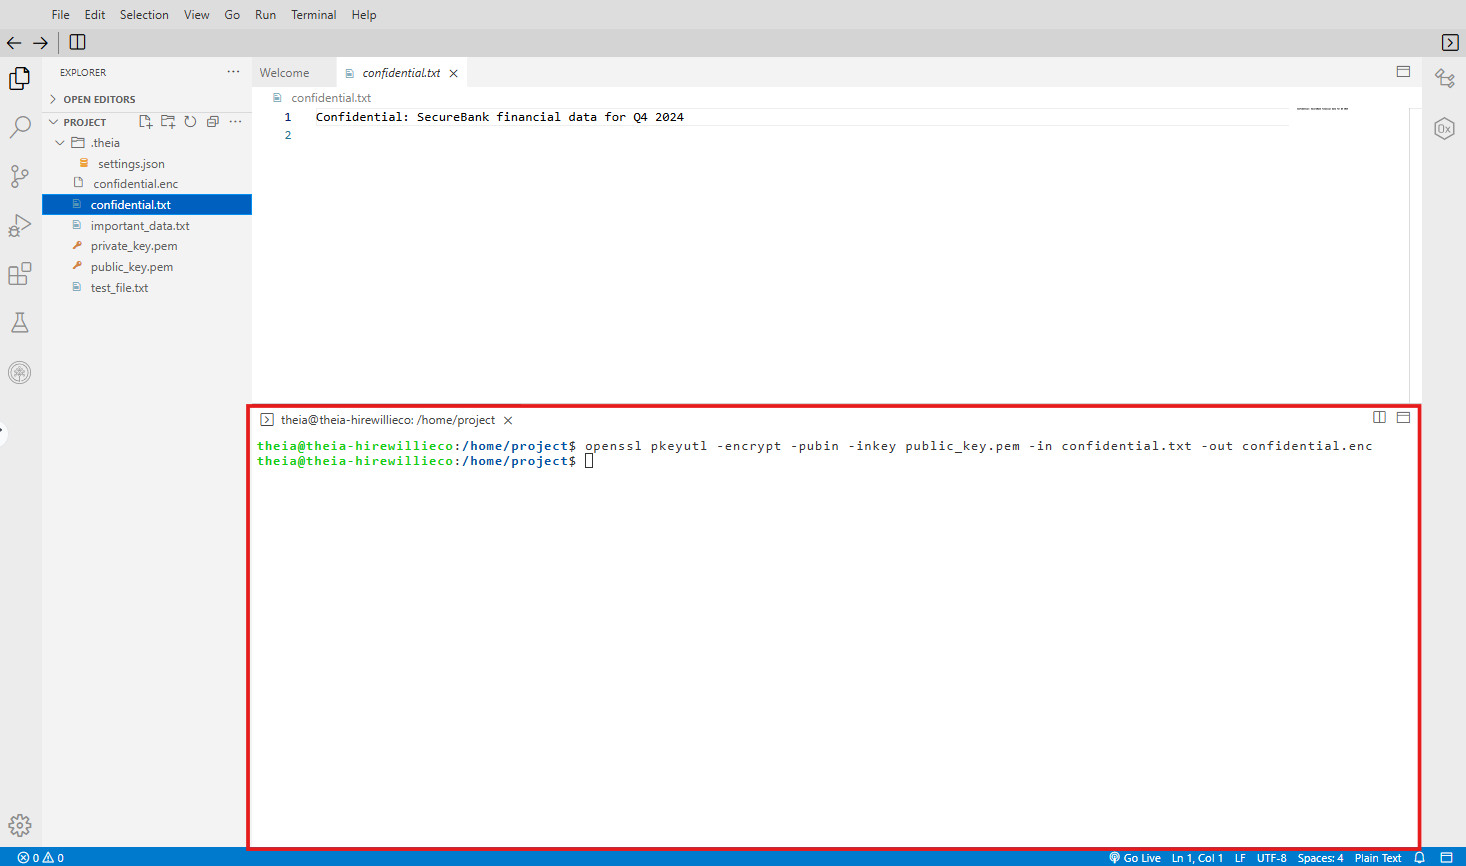This screenshot has height=866, width=1466.
Task: Split the terminal panel
Action: tap(1379, 417)
